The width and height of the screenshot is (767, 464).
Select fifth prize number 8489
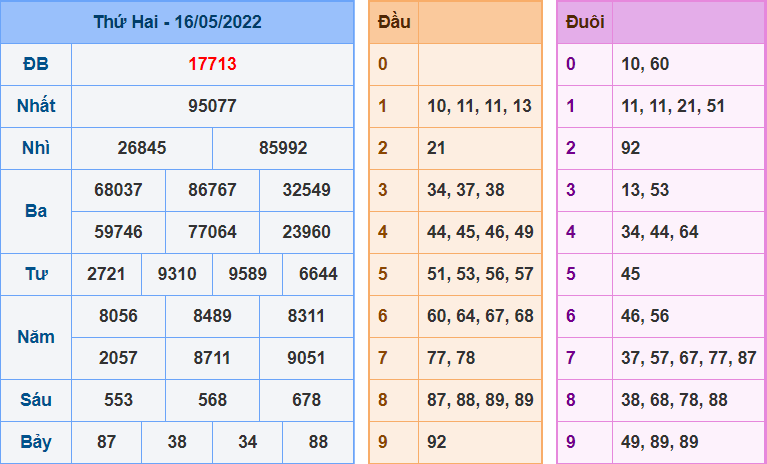pos(212,316)
